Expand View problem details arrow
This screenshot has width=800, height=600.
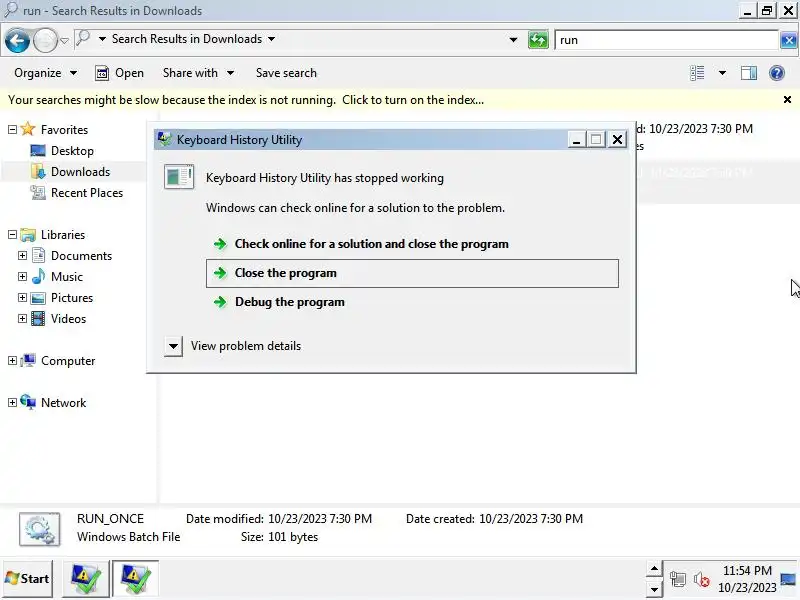(x=173, y=346)
